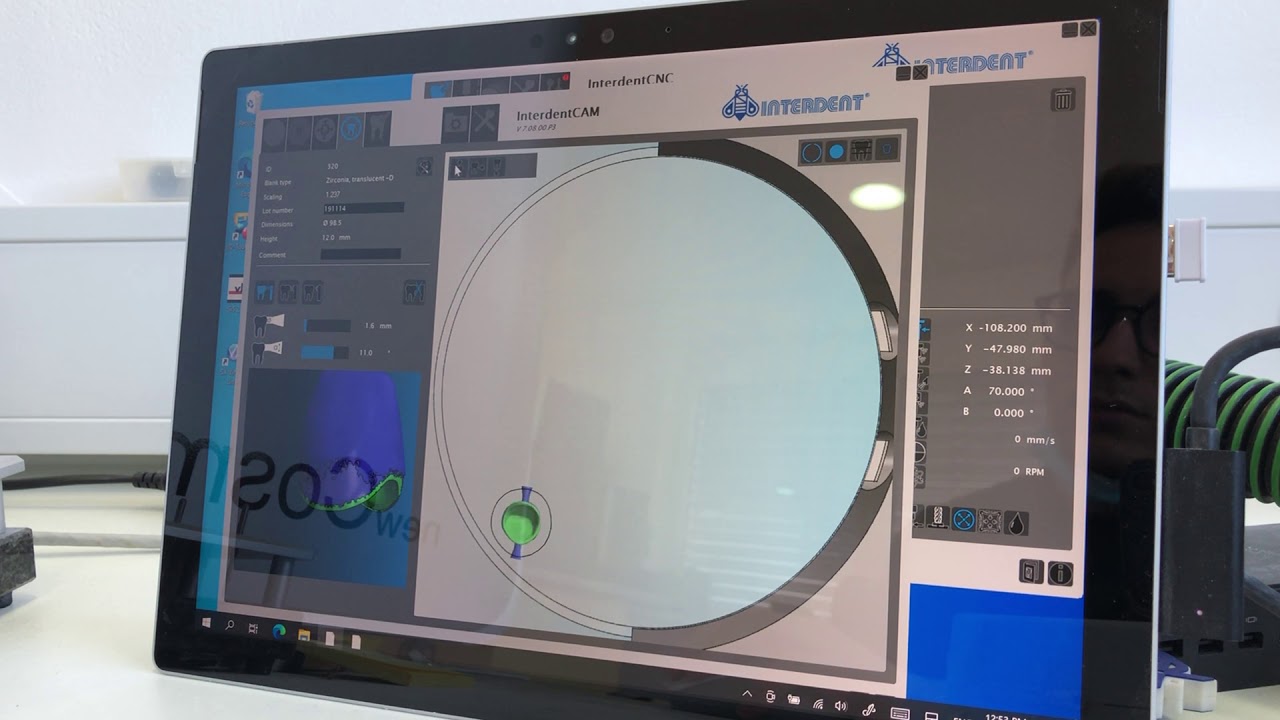Adjust the 11.0 degree angle slider
Screen dimensions: 1280x720
pos(325,352)
